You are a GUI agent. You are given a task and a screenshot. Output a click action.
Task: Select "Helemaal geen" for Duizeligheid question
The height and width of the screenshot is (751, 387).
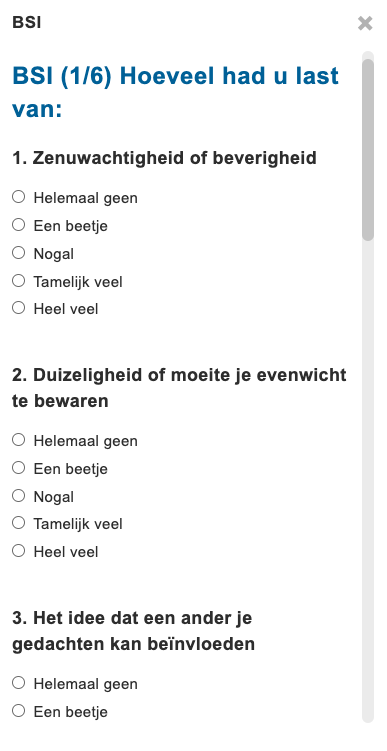point(19,440)
